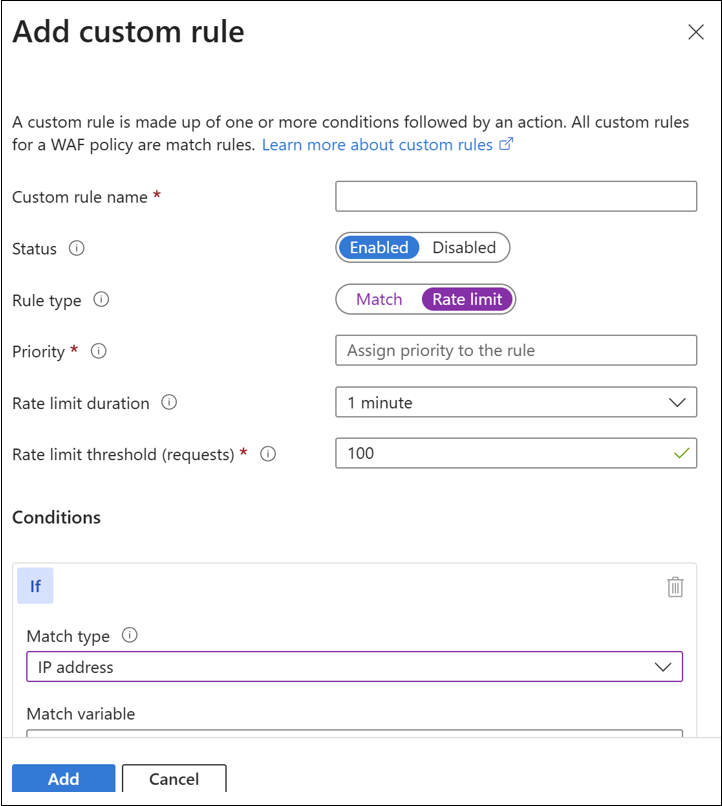Click the Rate limit threshold field showing 100
722x806 pixels.
pos(500,453)
